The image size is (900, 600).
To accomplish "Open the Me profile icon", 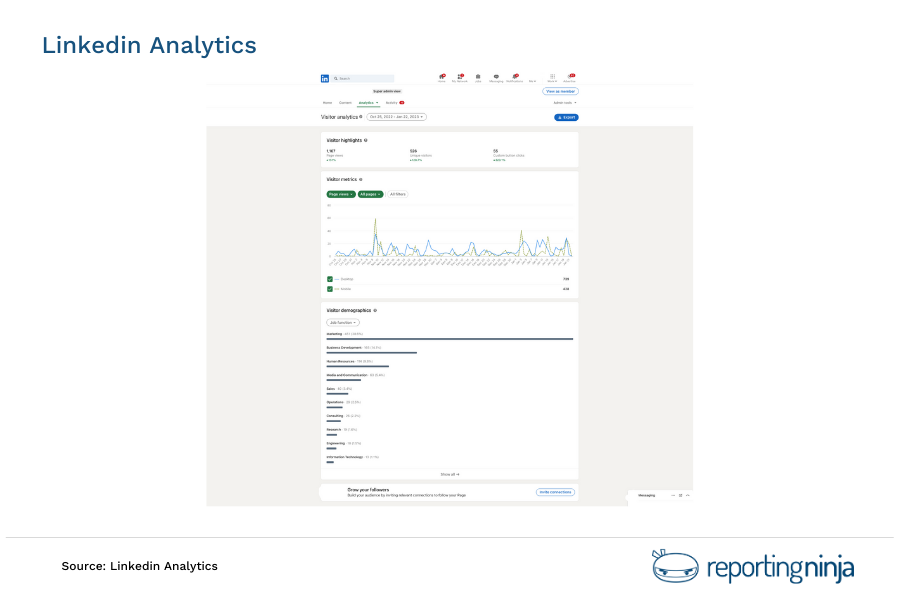I will tap(532, 77).
